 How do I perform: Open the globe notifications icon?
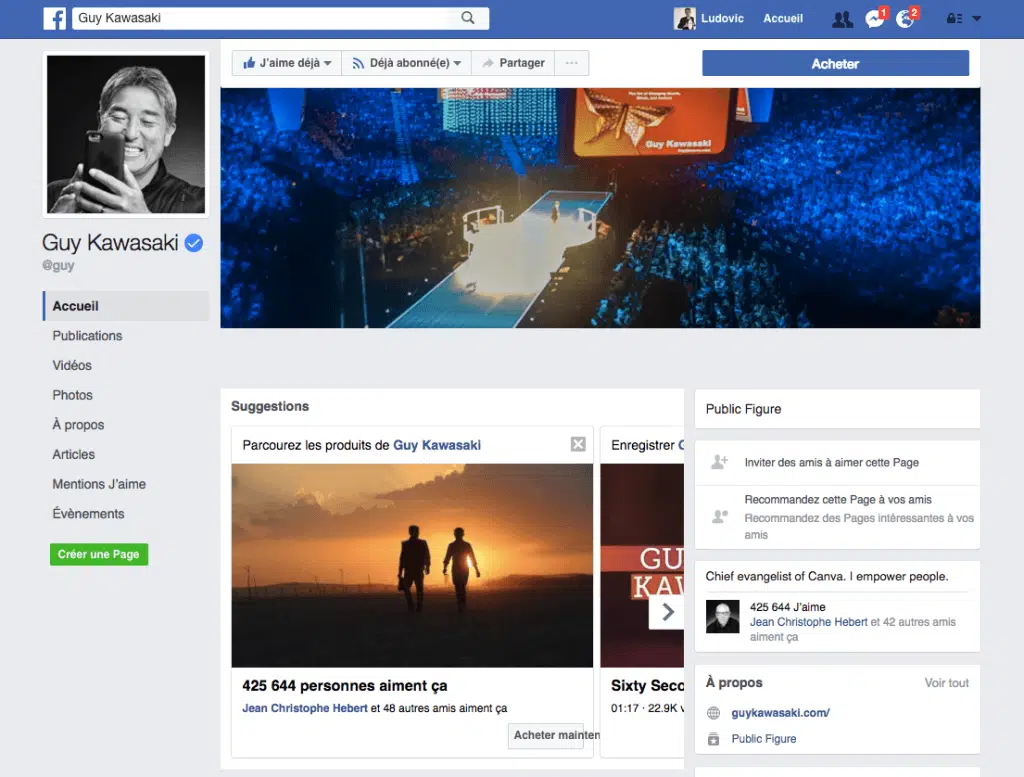905,19
